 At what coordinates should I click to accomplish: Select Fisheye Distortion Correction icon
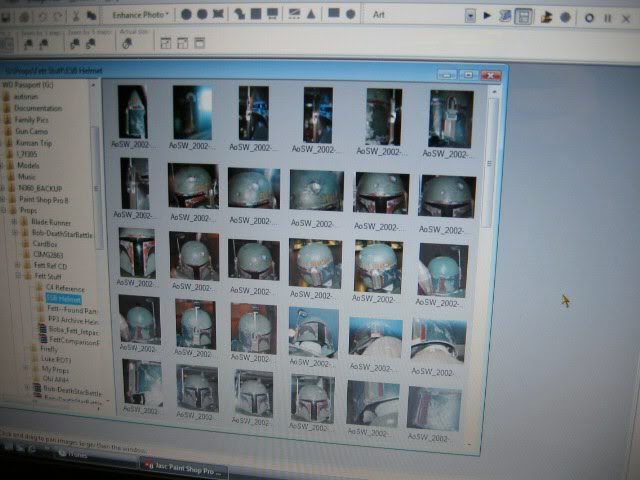click(202, 14)
